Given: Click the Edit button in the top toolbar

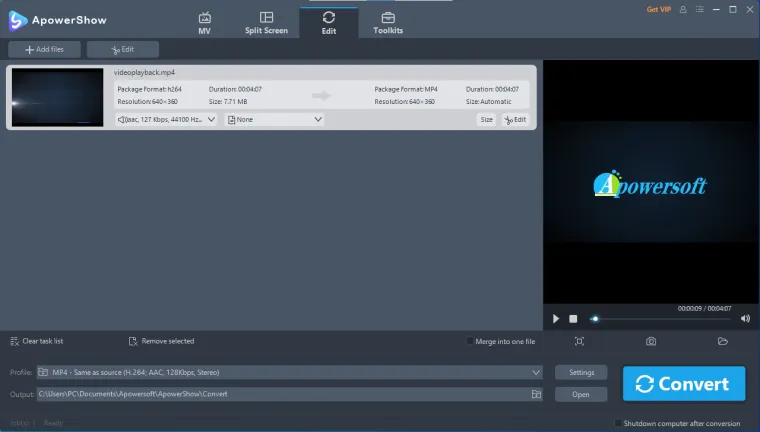Looking at the screenshot, I should pyautogui.click(x=123, y=49).
